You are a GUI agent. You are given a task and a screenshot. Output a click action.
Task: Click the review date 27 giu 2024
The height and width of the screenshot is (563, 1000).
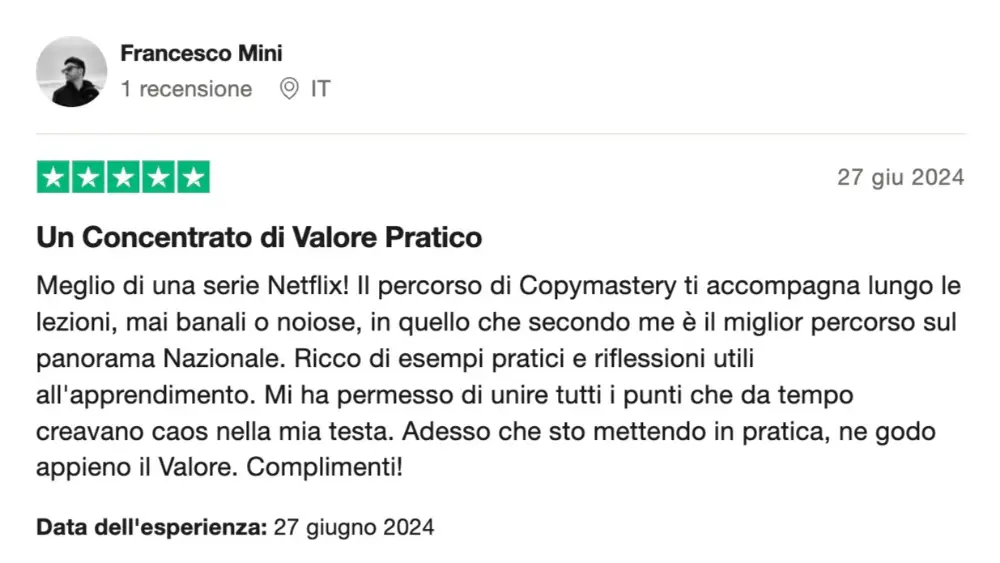(900, 178)
